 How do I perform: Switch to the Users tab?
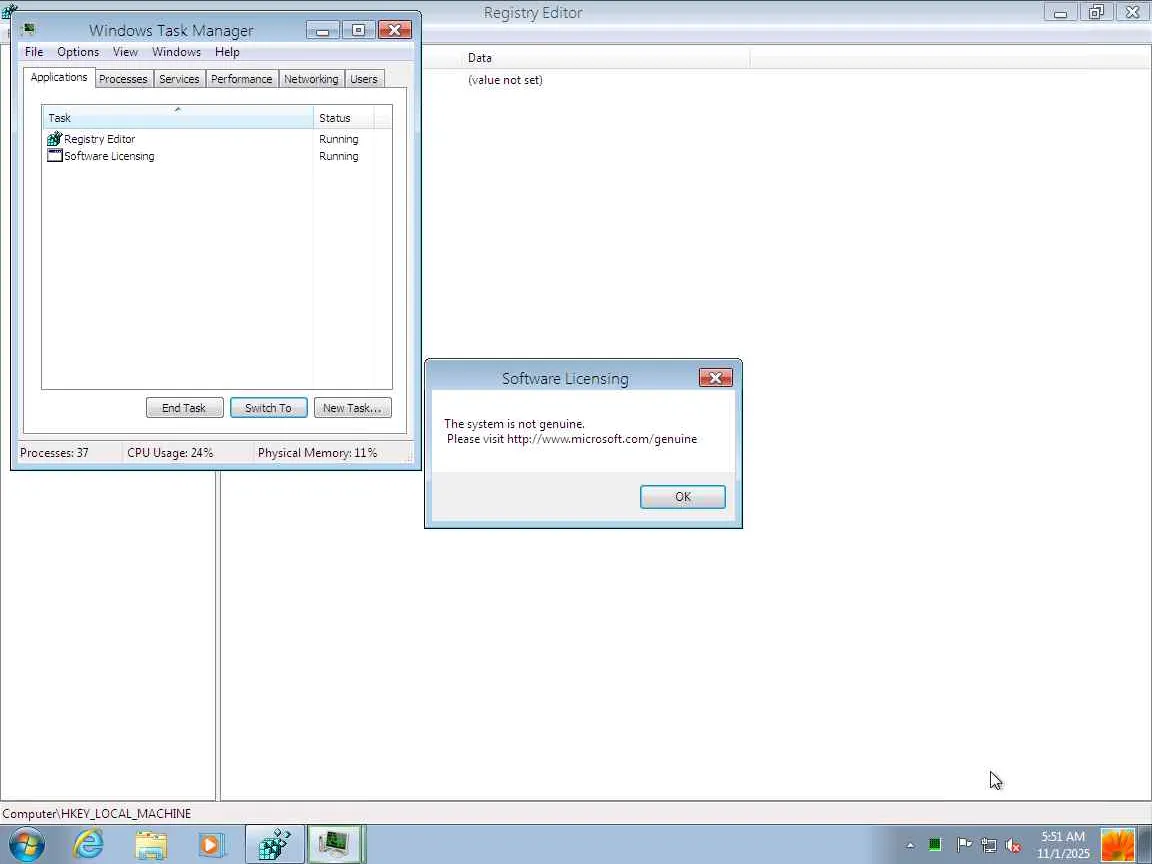click(364, 79)
